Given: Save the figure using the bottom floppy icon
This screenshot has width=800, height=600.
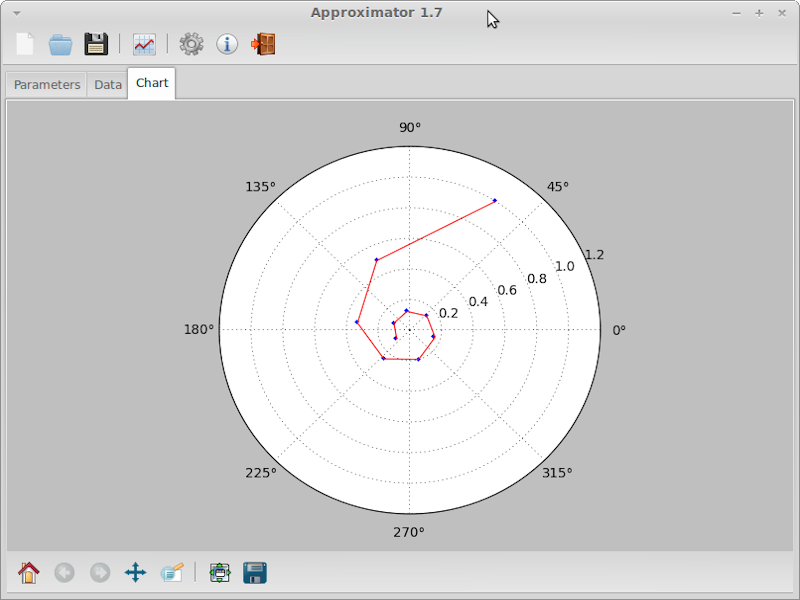Looking at the screenshot, I should [x=255, y=573].
